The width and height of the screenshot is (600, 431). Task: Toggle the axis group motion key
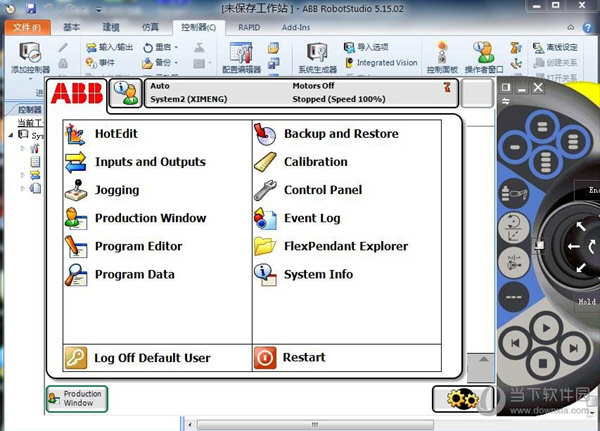coord(514,261)
